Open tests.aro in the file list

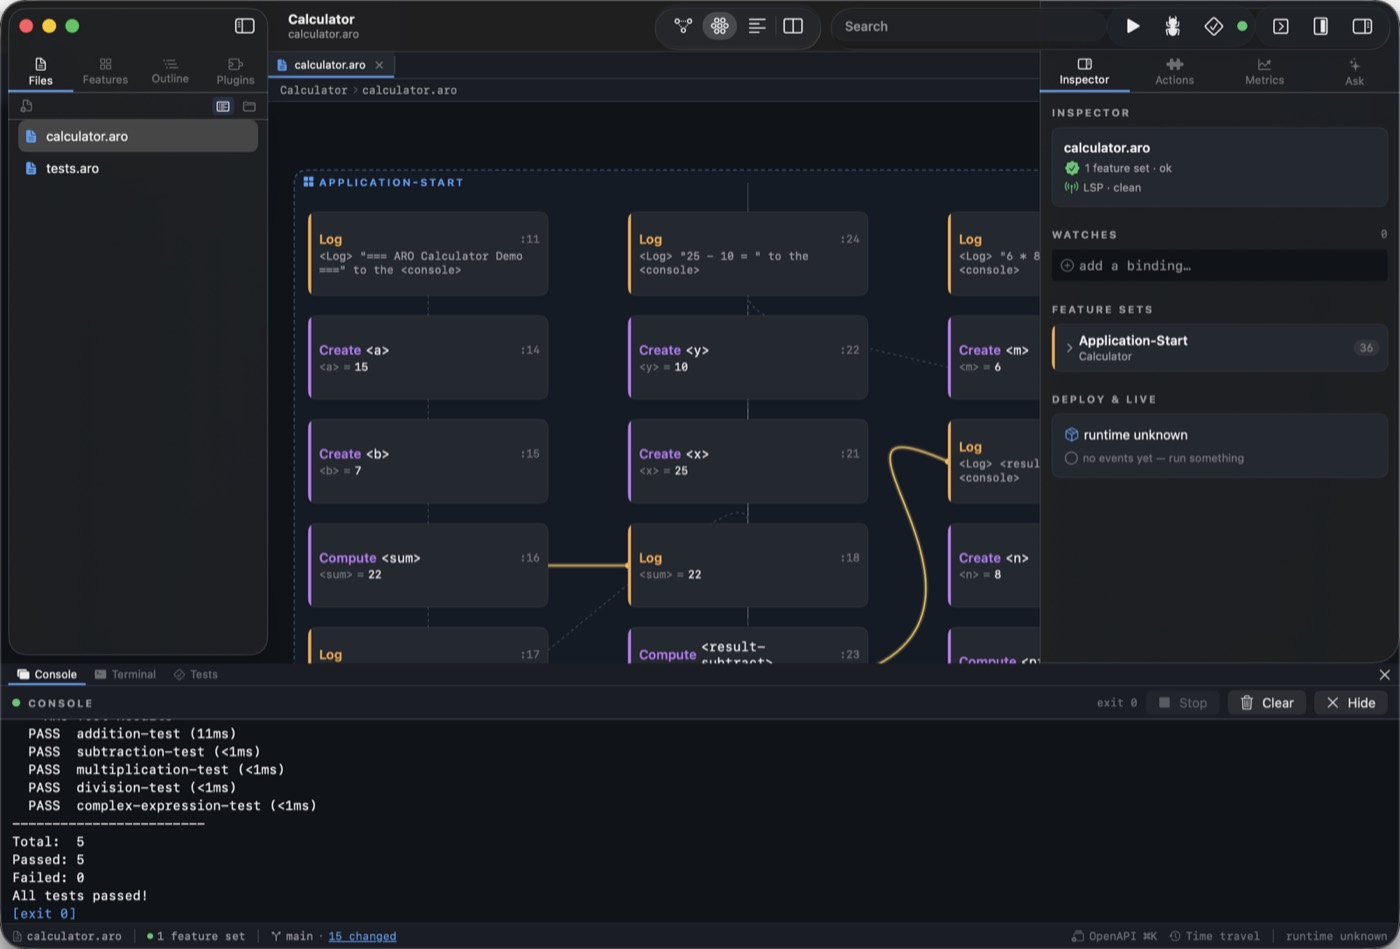[138, 168]
